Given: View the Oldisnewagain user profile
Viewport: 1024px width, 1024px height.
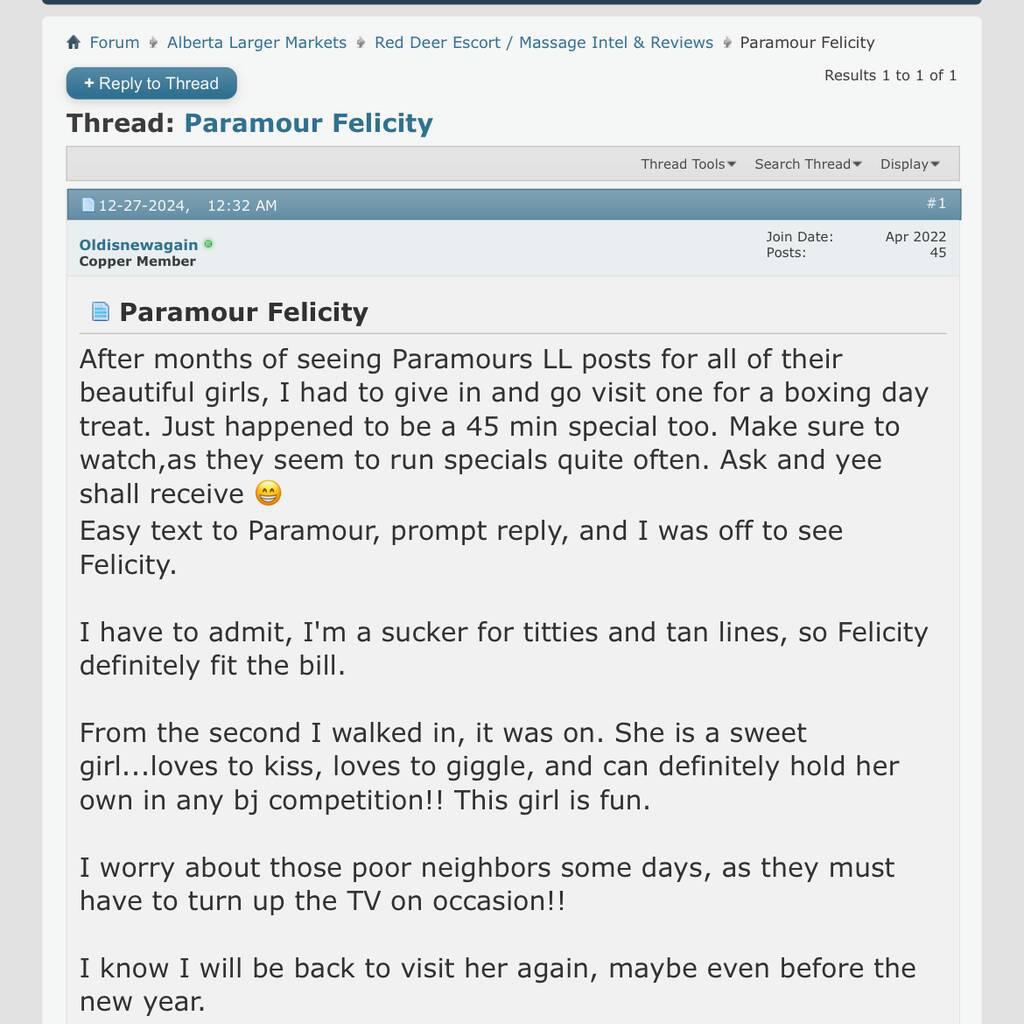Looking at the screenshot, I should (138, 245).
